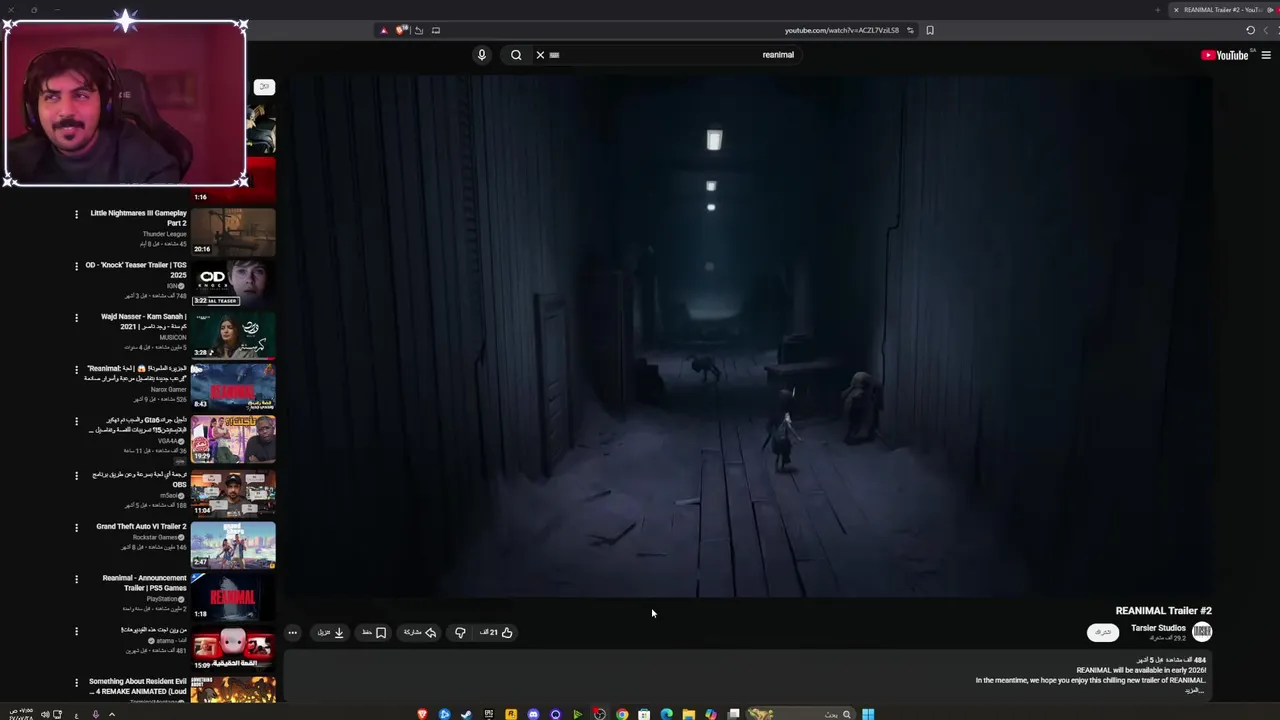Open Microsoft Edge from the taskbar

667,714
